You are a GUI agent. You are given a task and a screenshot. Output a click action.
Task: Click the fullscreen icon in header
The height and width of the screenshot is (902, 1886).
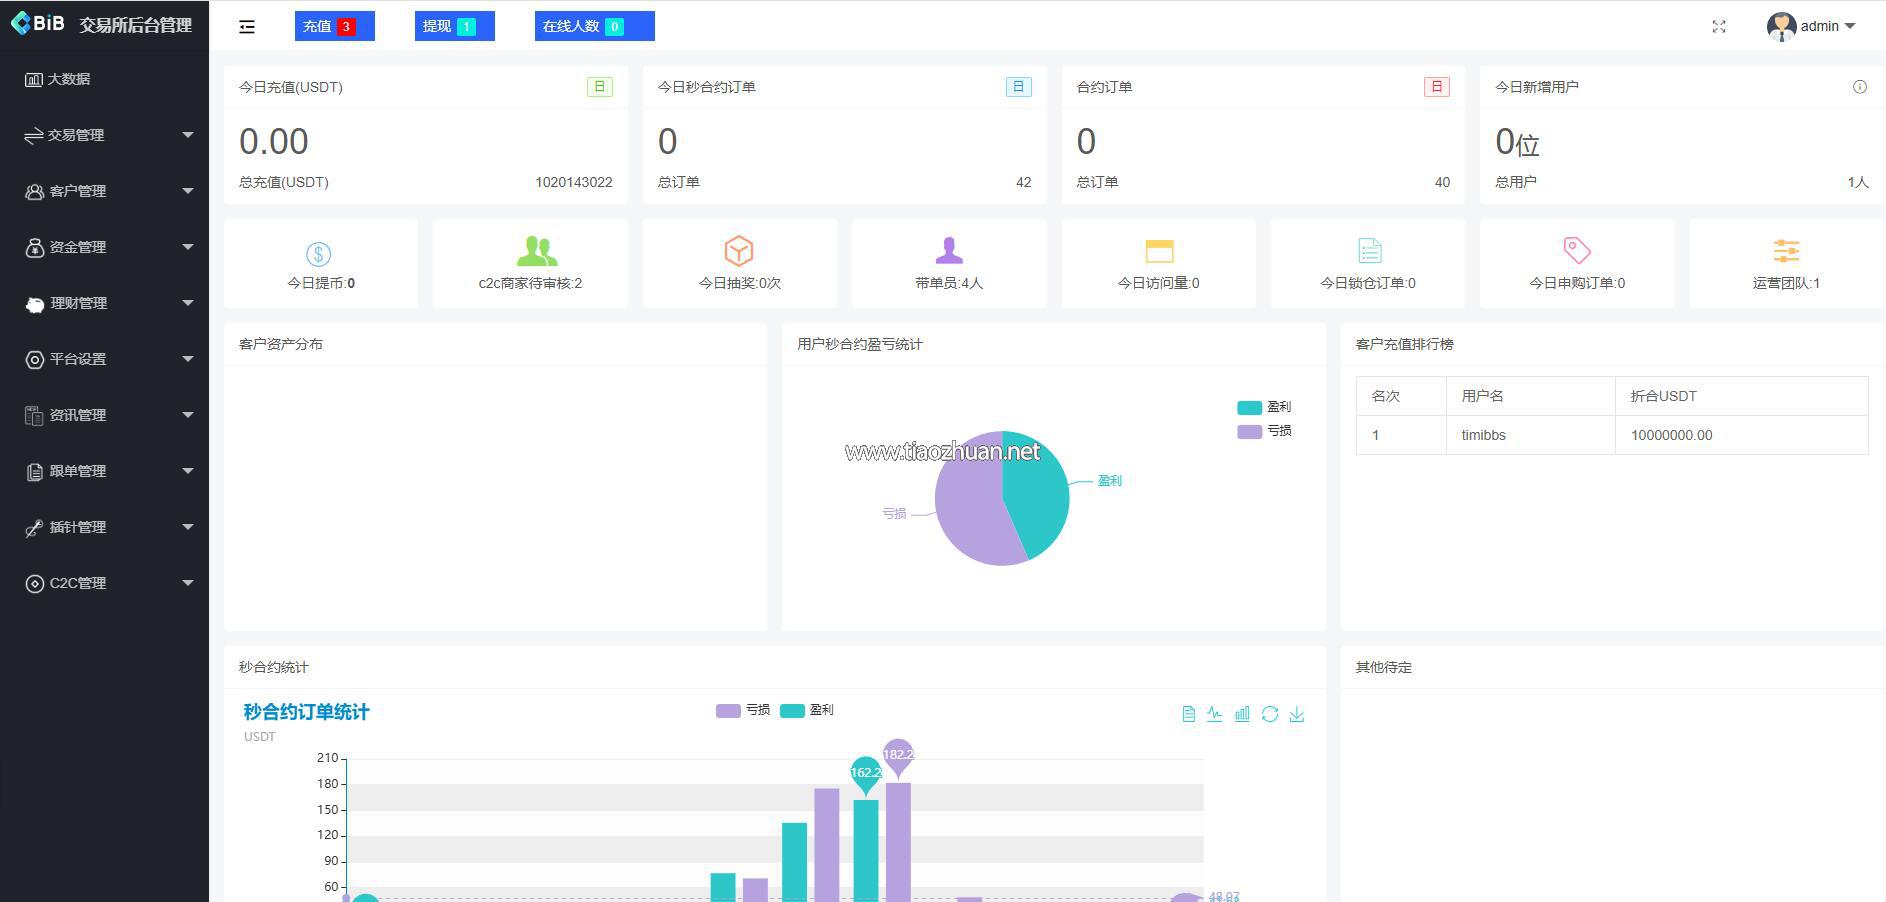pos(1719,27)
